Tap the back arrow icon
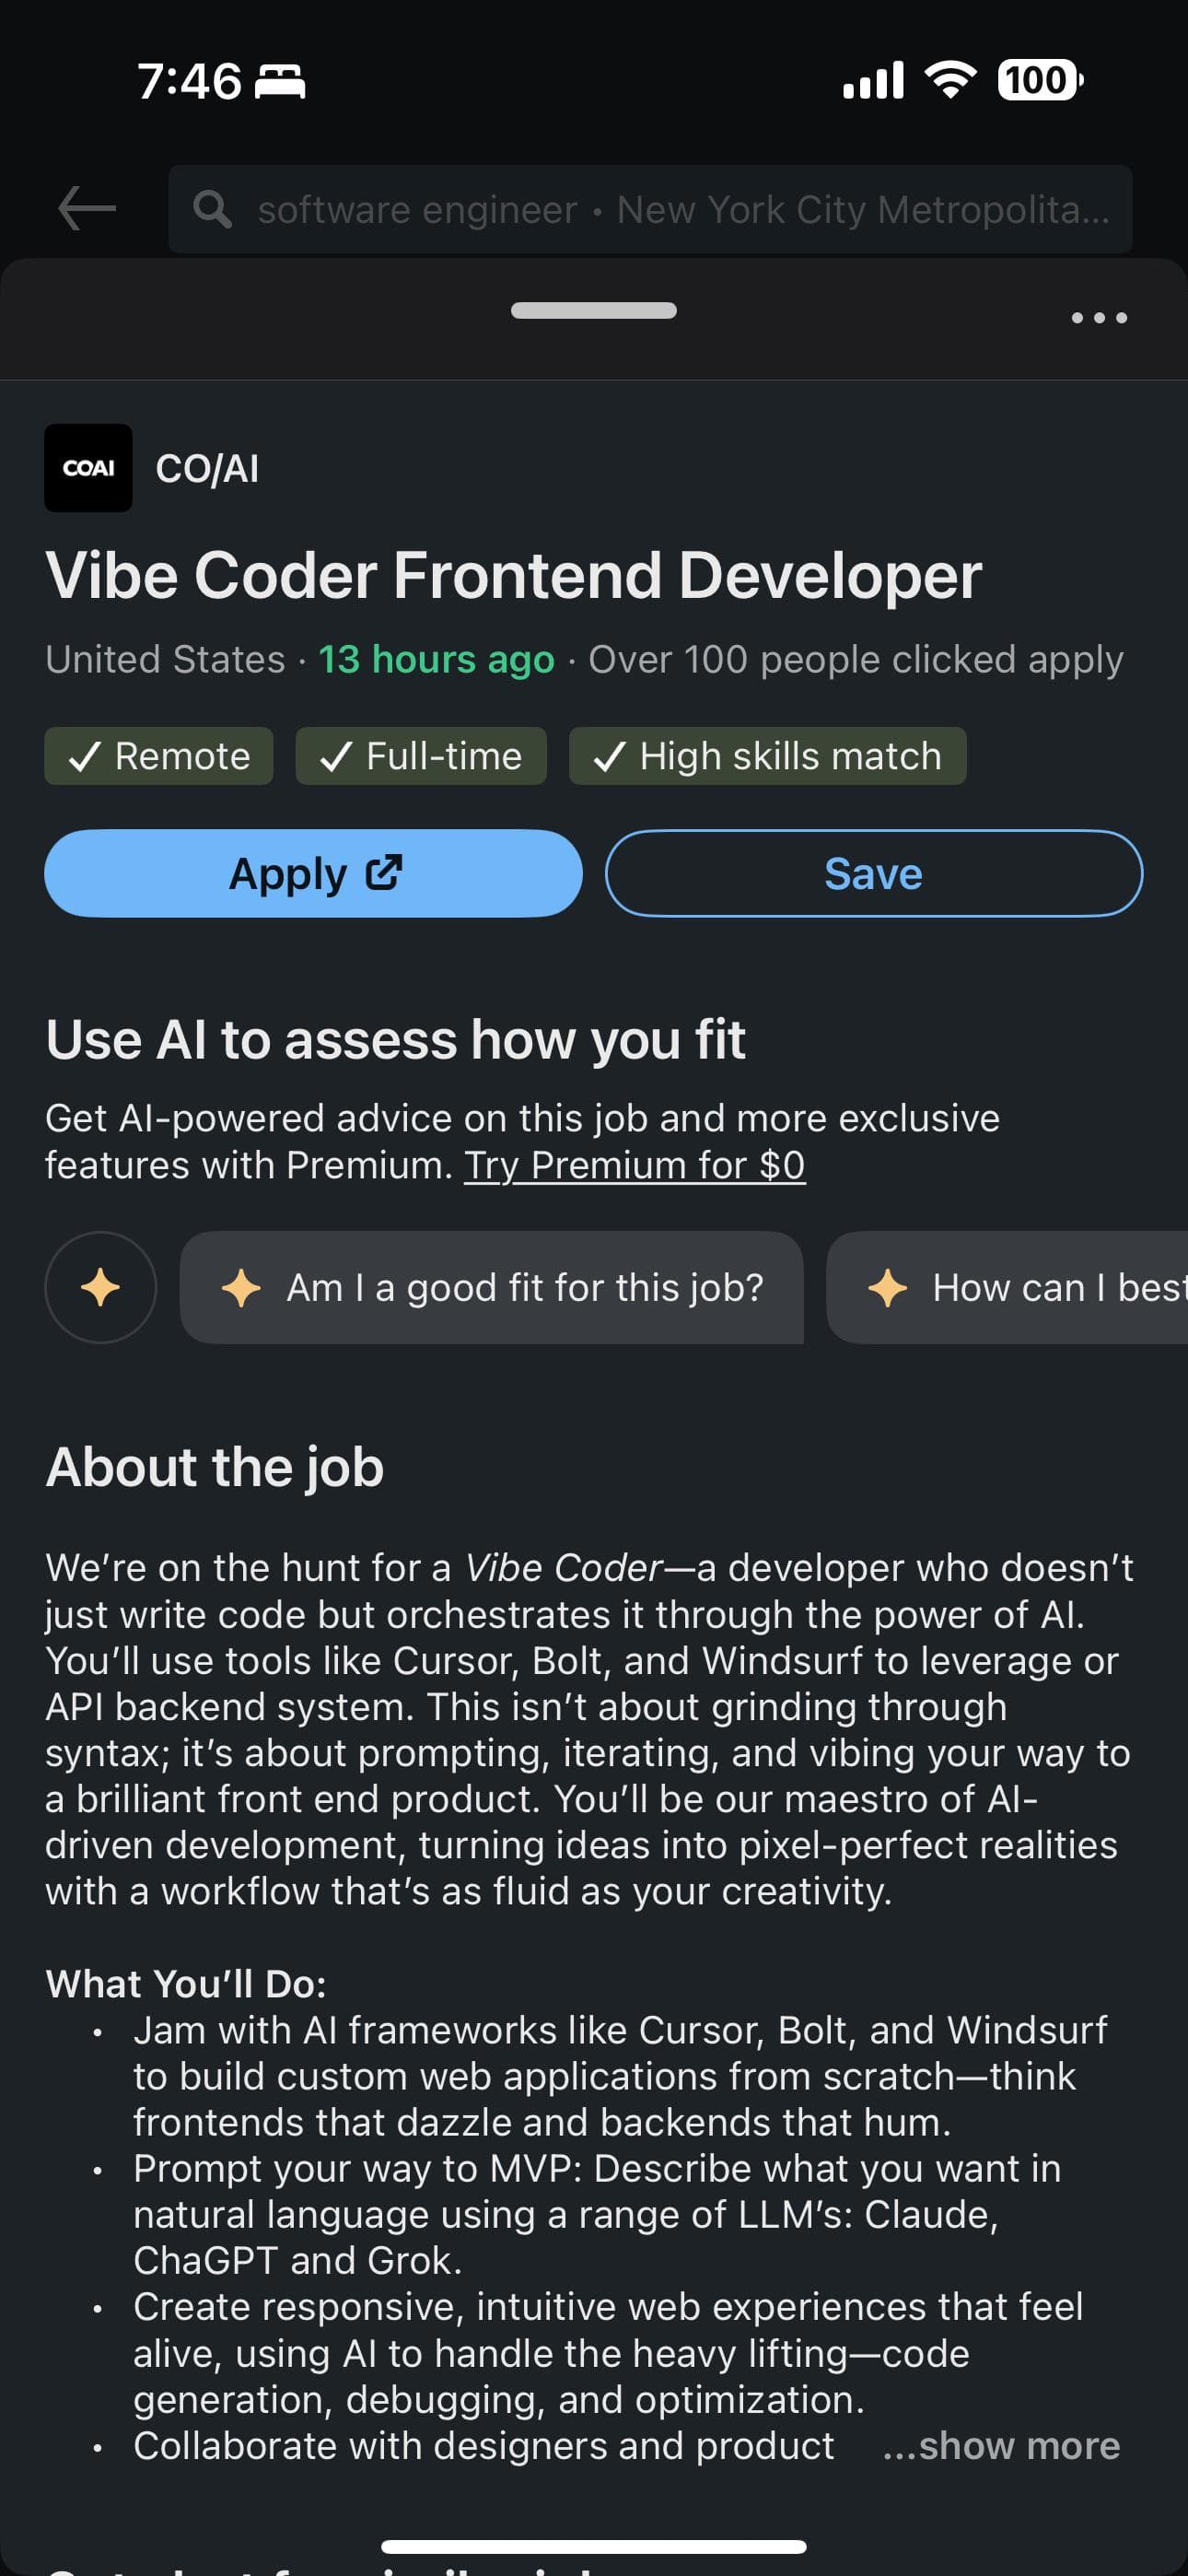1188x2576 pixels. [87, 209]
